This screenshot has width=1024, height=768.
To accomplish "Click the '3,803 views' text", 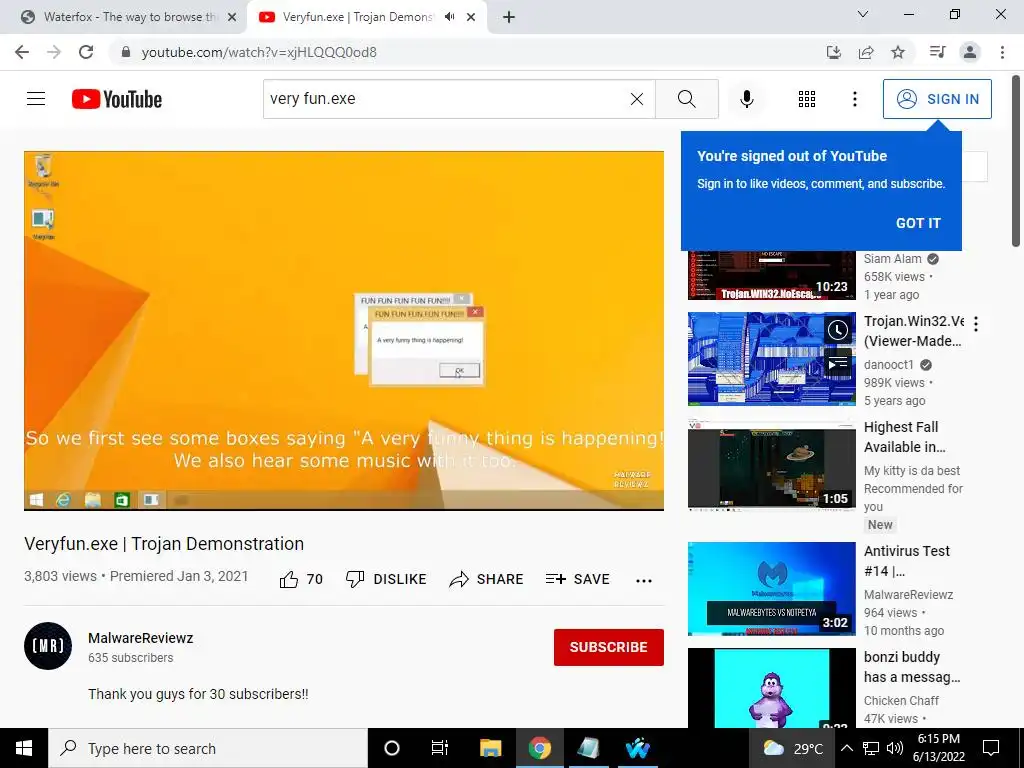I will (x=60, y=576).
